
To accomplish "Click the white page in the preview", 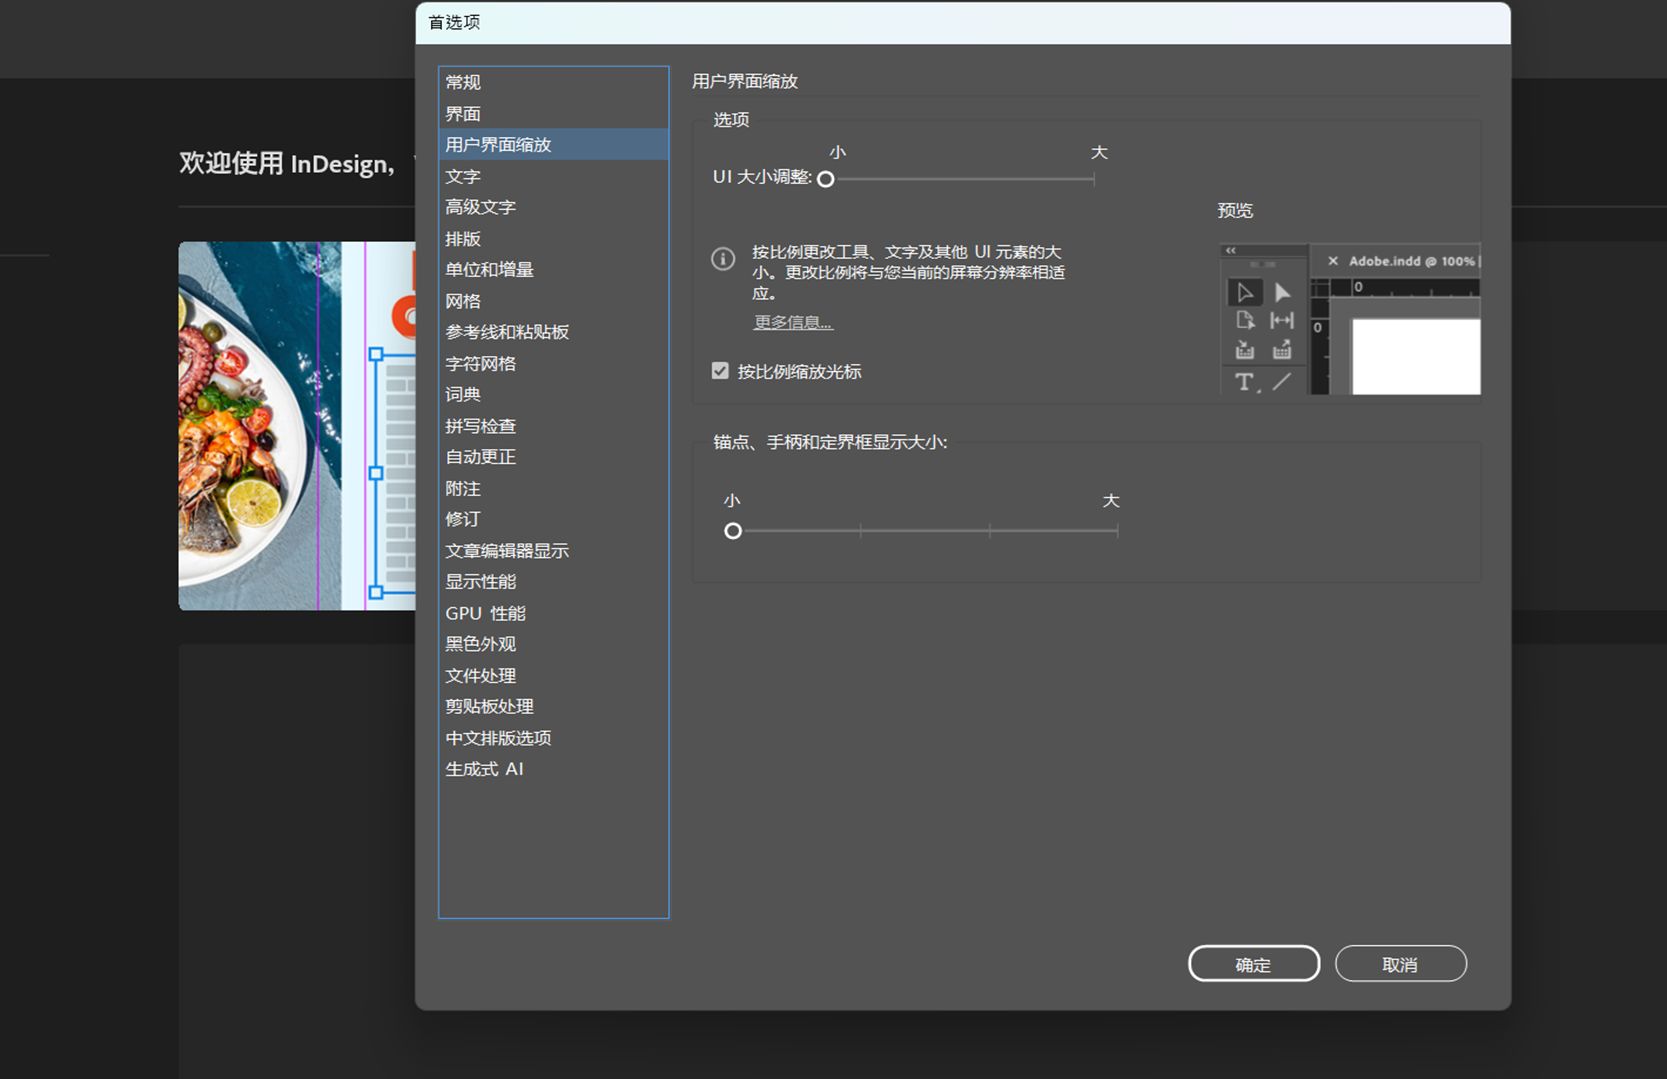I will 1416,357.
